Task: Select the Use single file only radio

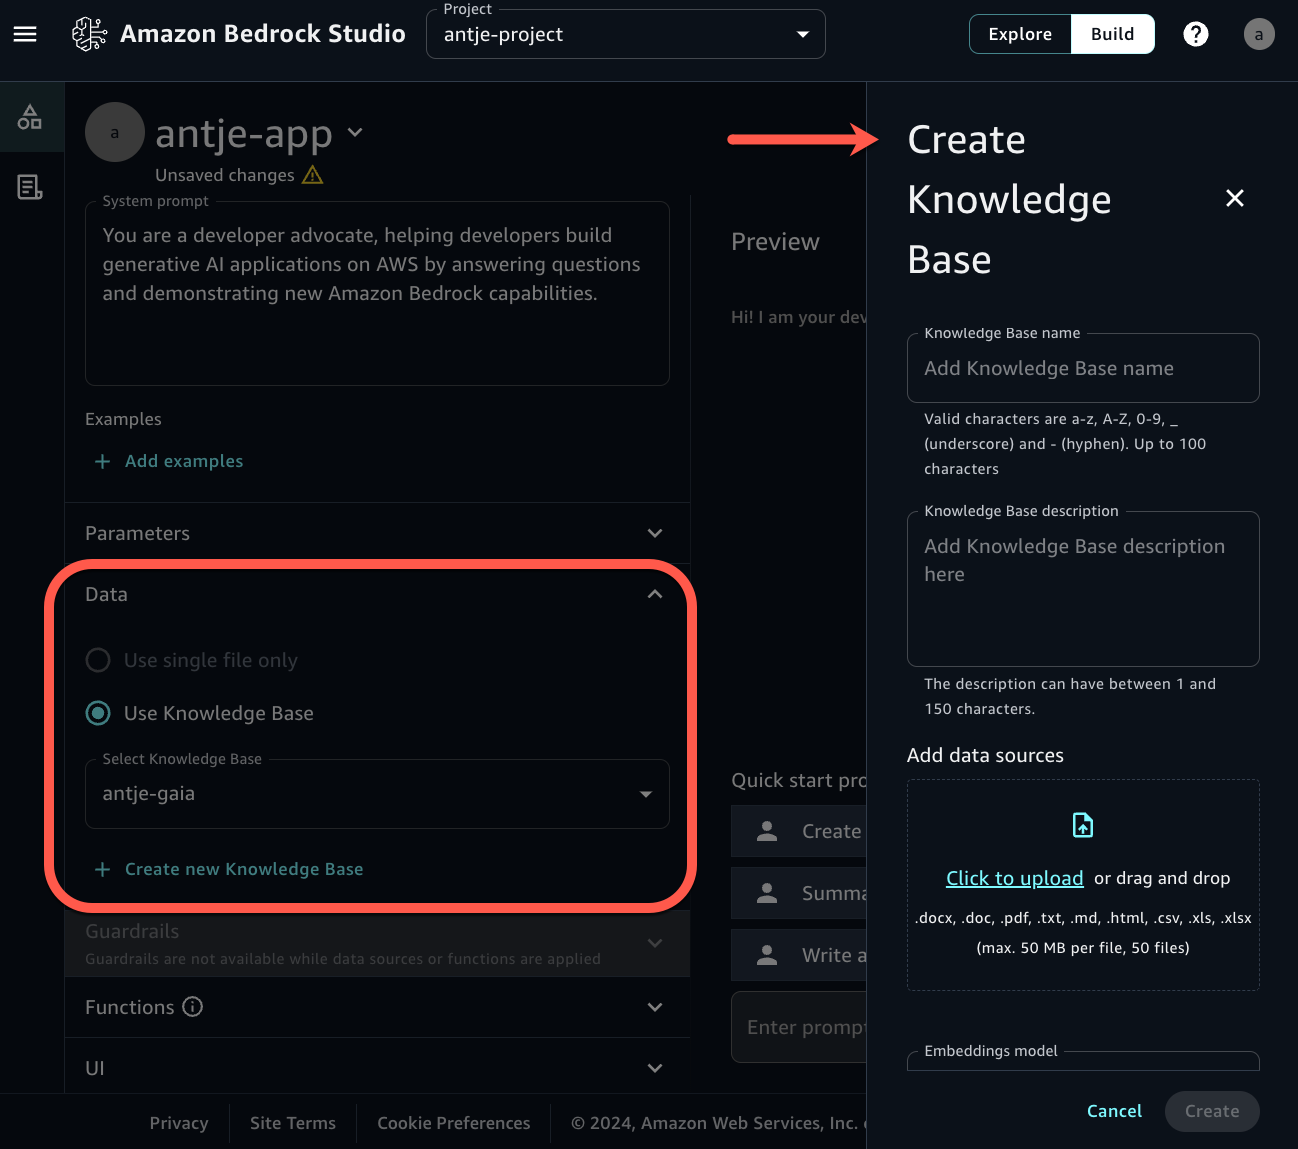Action: pyautogui.click(x=97, y=660)
